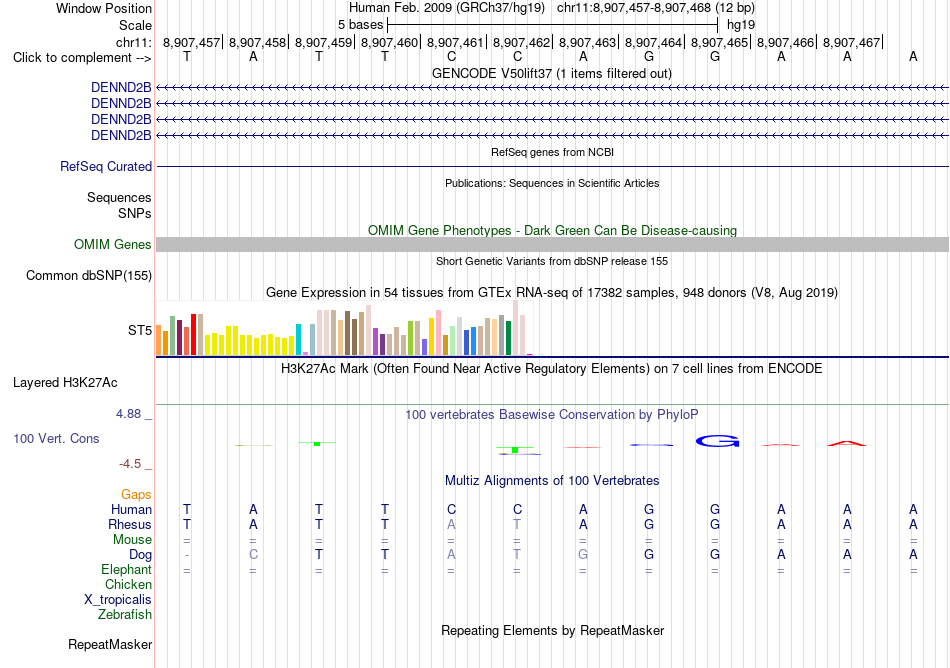Screen dimensions: 950x668
Task: Click the Rhesus alignment row label
Action: coord(130,524)
